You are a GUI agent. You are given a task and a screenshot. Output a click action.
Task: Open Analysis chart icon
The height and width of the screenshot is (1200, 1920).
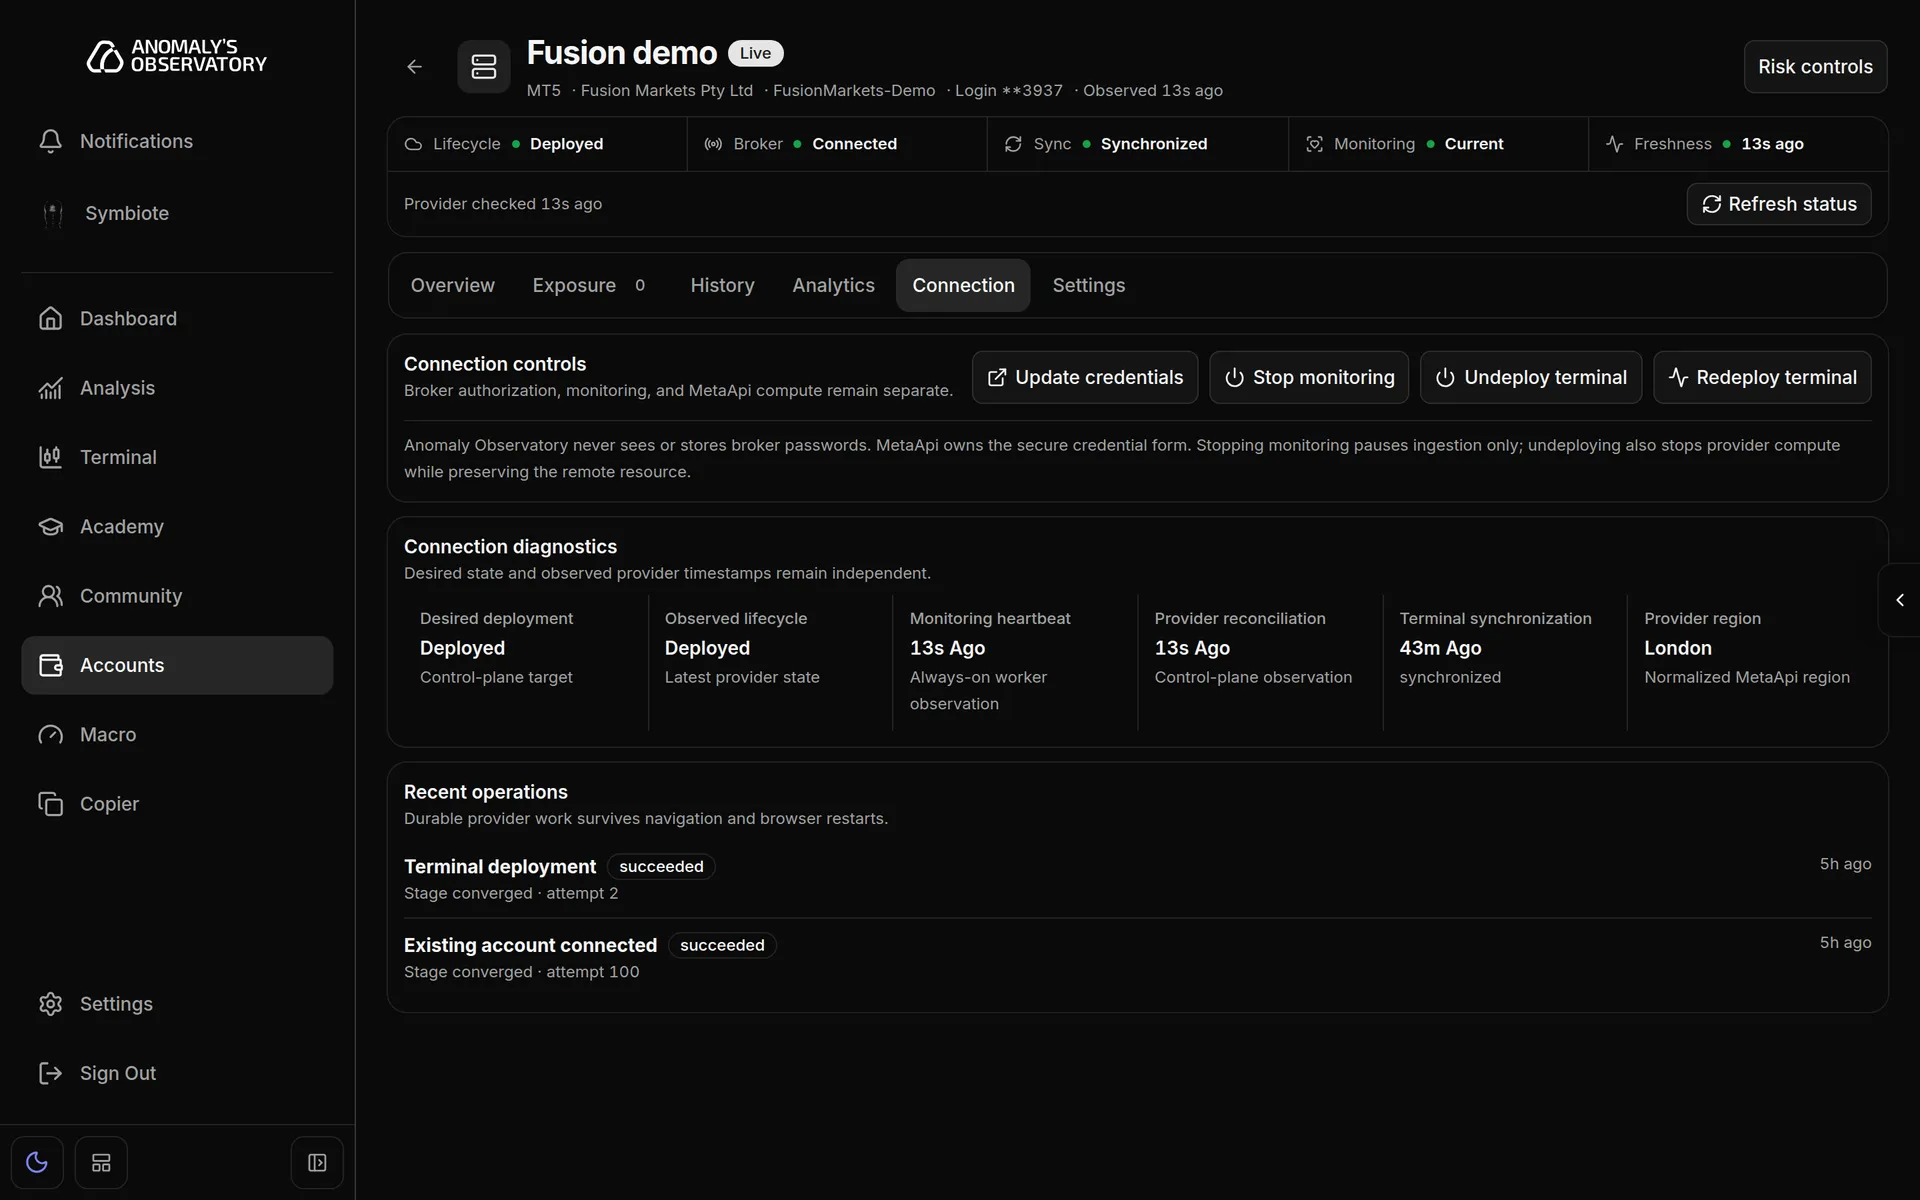(50, 388)
